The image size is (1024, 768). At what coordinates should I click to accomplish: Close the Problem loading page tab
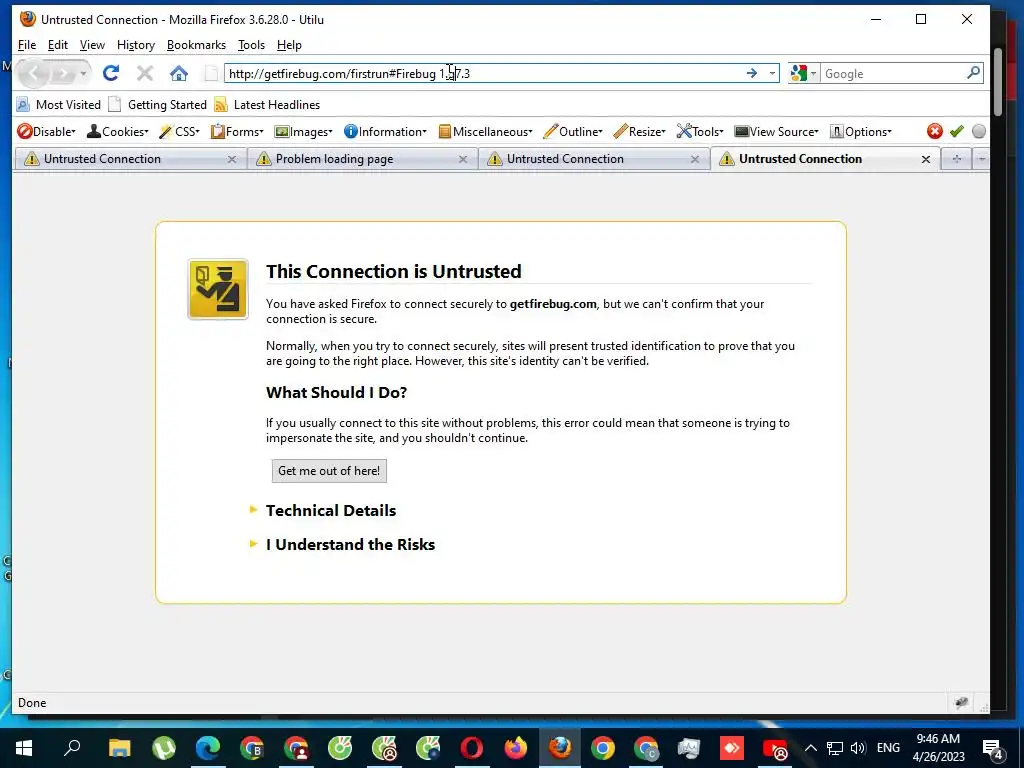tap(463, 159)
